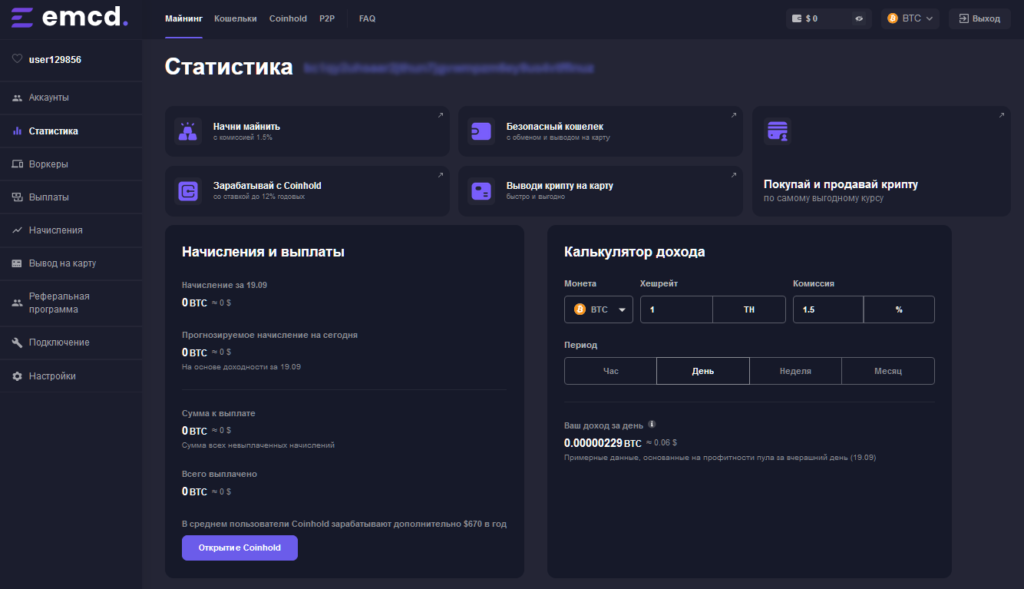This screenshot has width=1024, height=589.
Task: Toggle balance visibility eye icon
Action: [858, 18]
